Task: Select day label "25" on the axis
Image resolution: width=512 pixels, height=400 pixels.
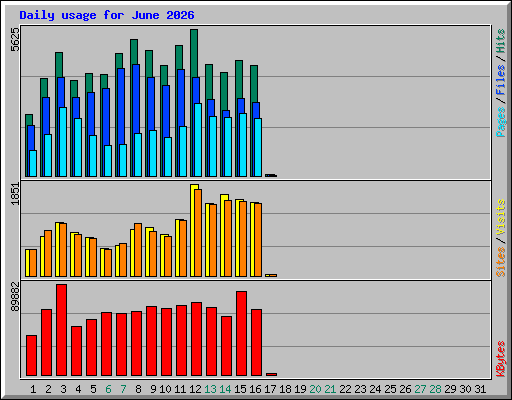Action: point(390,389)
